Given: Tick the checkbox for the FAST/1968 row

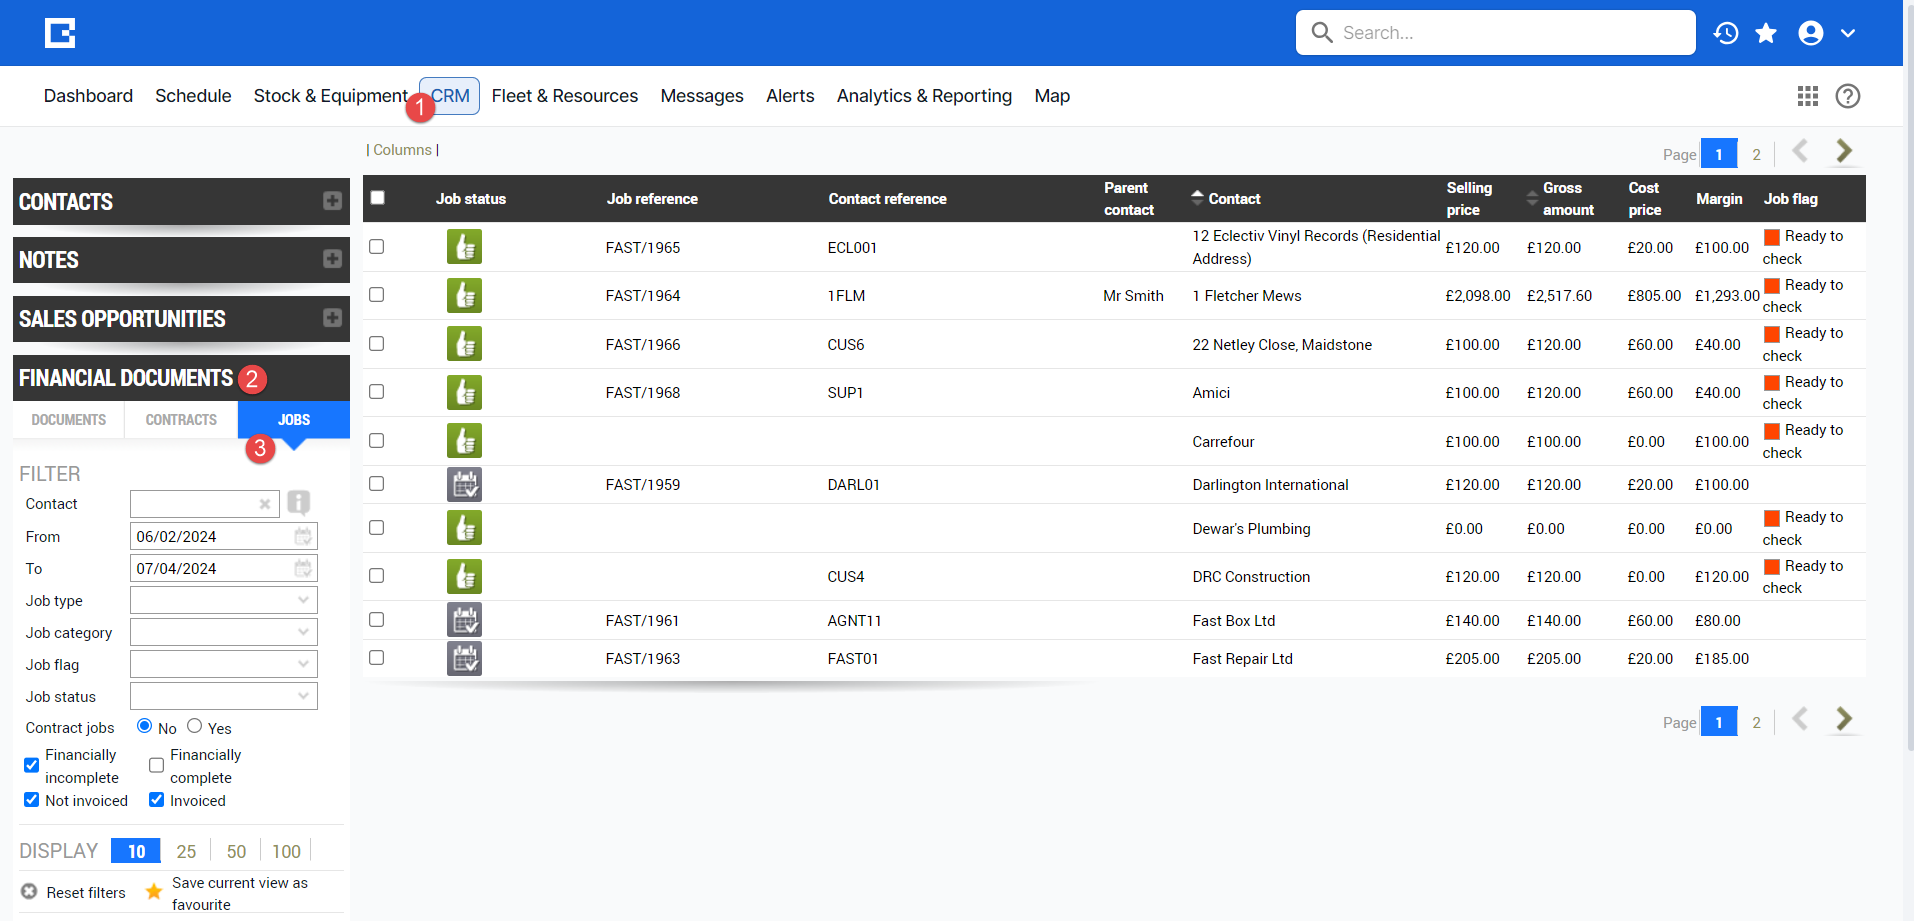Looking at the screenshot, I should point(377,392).
